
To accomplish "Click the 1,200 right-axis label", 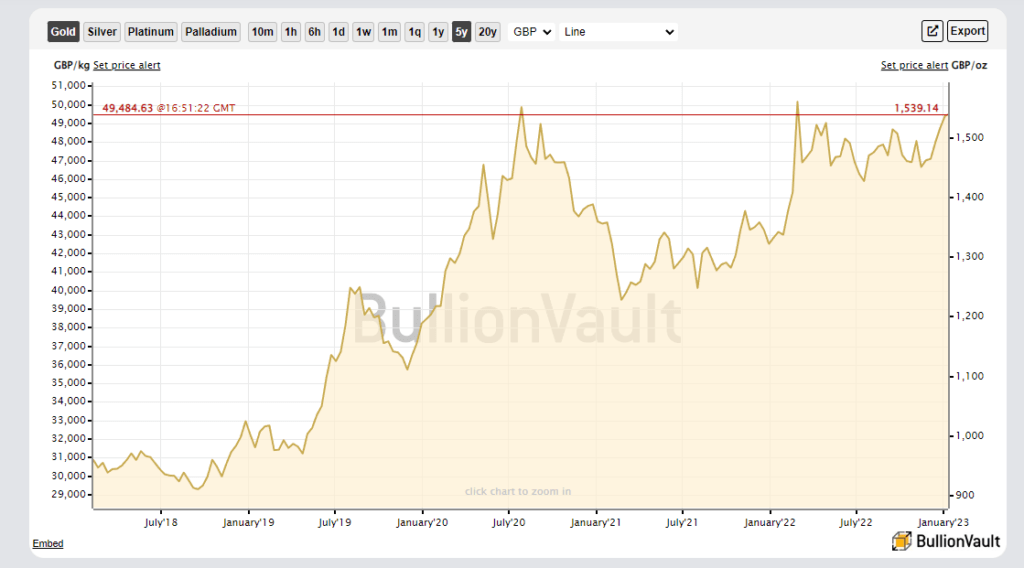I will (x=970, y=316).
